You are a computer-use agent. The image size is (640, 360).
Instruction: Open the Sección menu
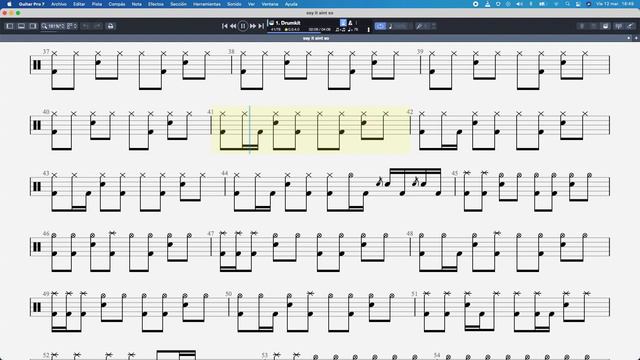(178, 4)
